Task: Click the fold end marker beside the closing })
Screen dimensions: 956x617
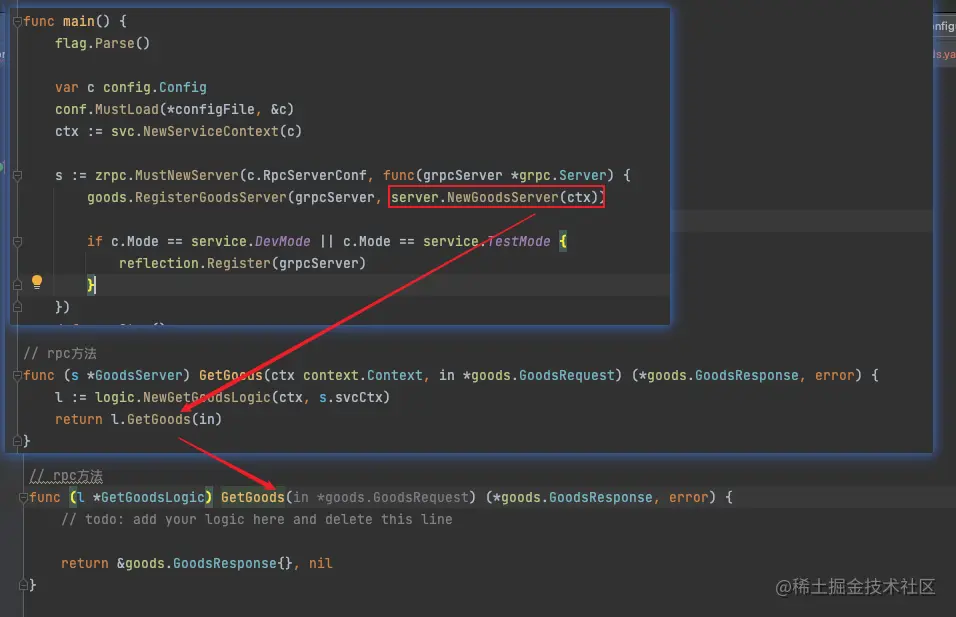Action: (18, 307)
